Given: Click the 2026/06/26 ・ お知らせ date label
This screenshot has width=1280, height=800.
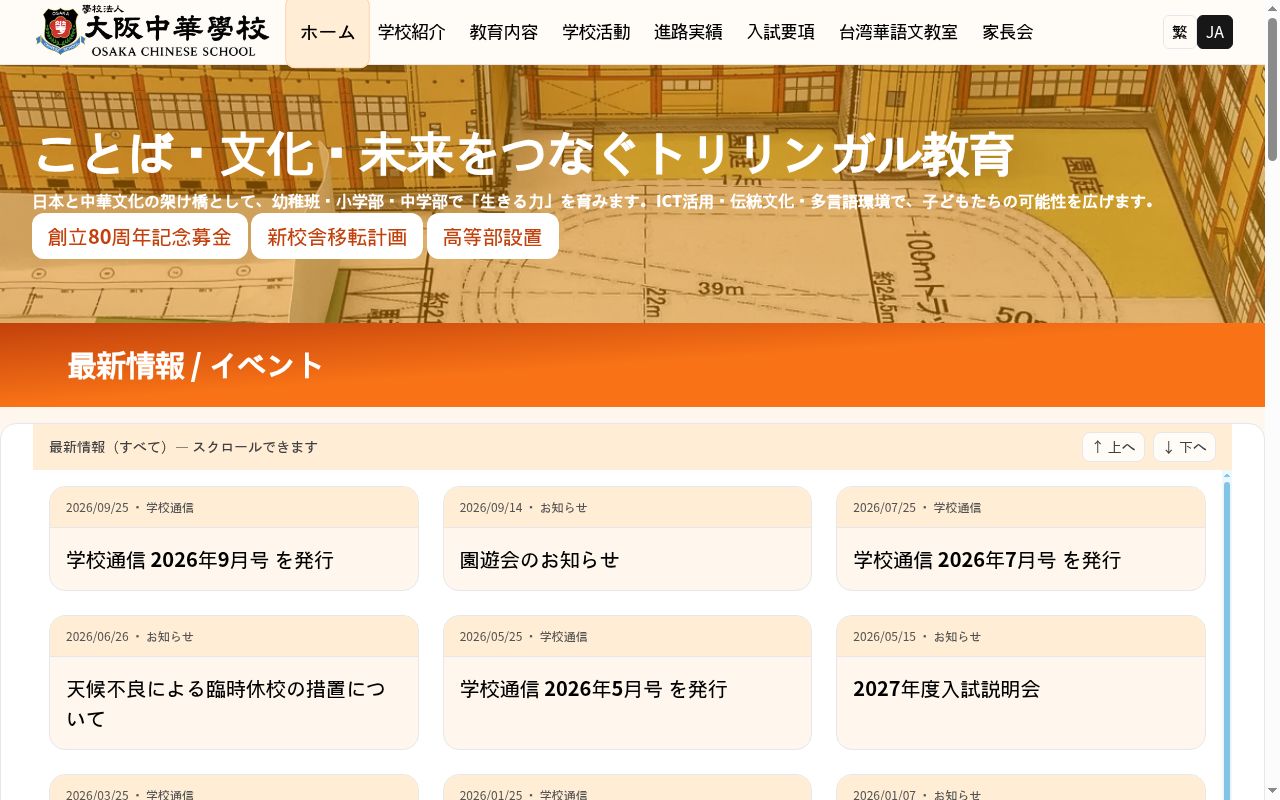Looking at the screenshot, I should (130, 636).
